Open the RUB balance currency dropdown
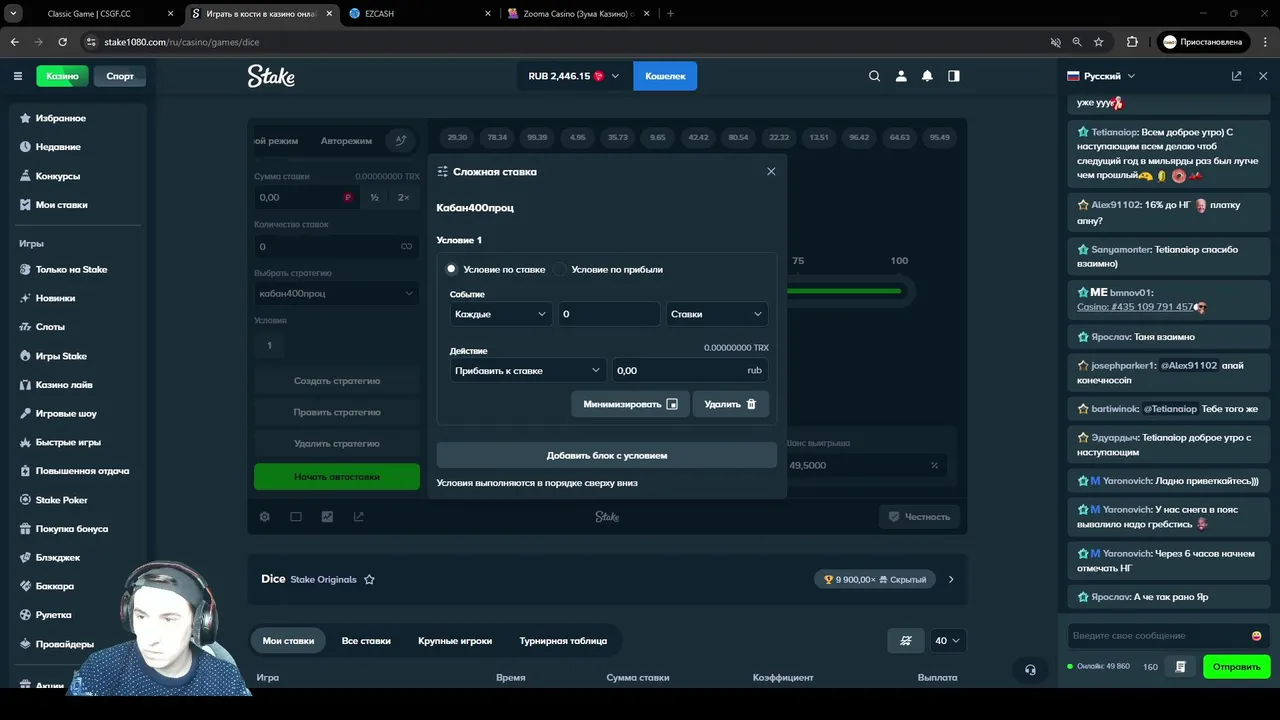Viewport: 1280px width, 720px height. pos(573,76)
